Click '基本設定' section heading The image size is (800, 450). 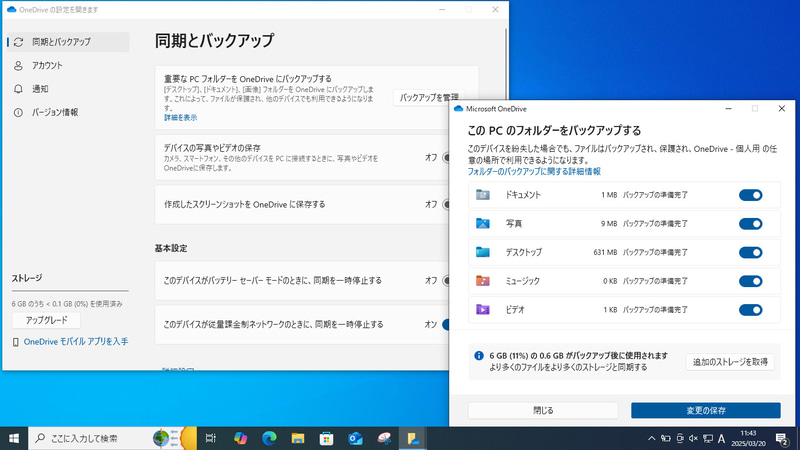pyautogui.click(x=171, y=248)
